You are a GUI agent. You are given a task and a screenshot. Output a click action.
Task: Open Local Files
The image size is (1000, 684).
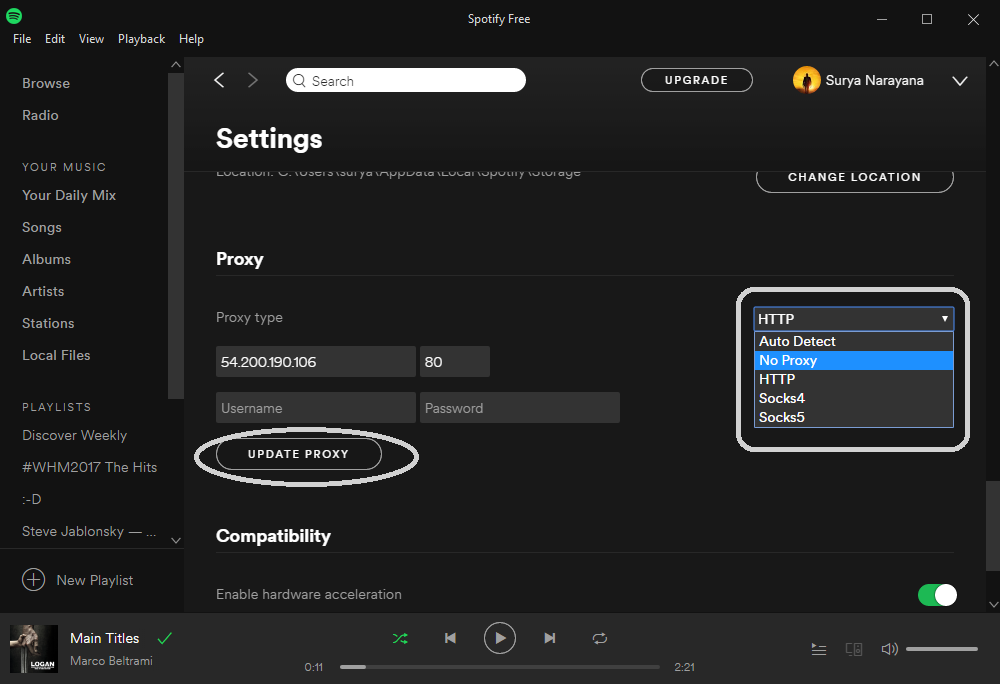tap(56, 355)
